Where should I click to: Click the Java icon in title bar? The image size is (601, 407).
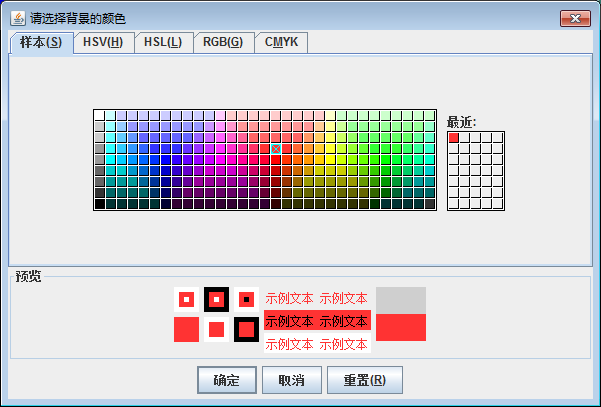[x=18, y=18]
